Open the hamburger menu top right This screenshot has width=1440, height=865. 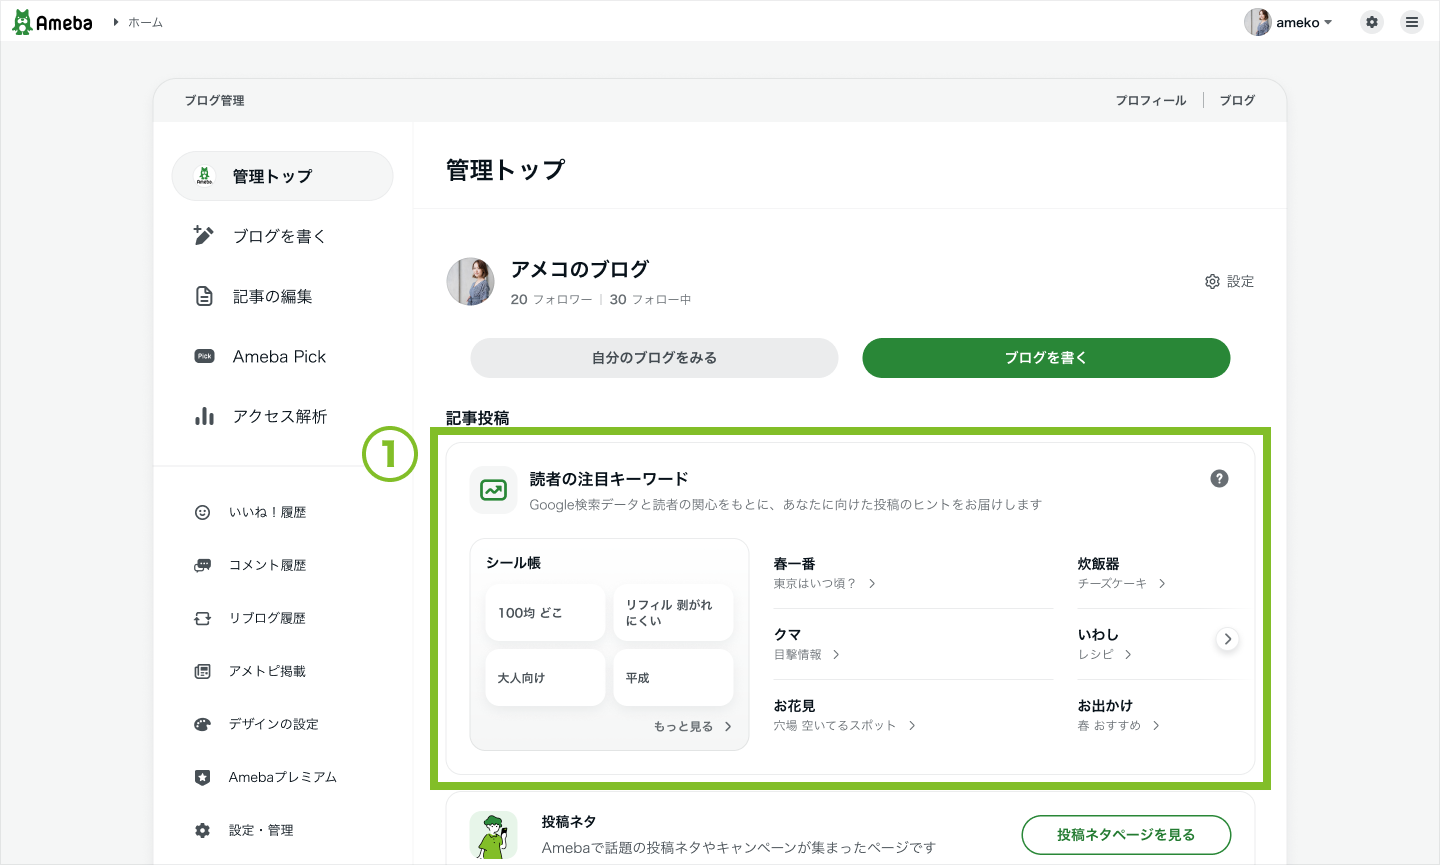coord(1412,21)
